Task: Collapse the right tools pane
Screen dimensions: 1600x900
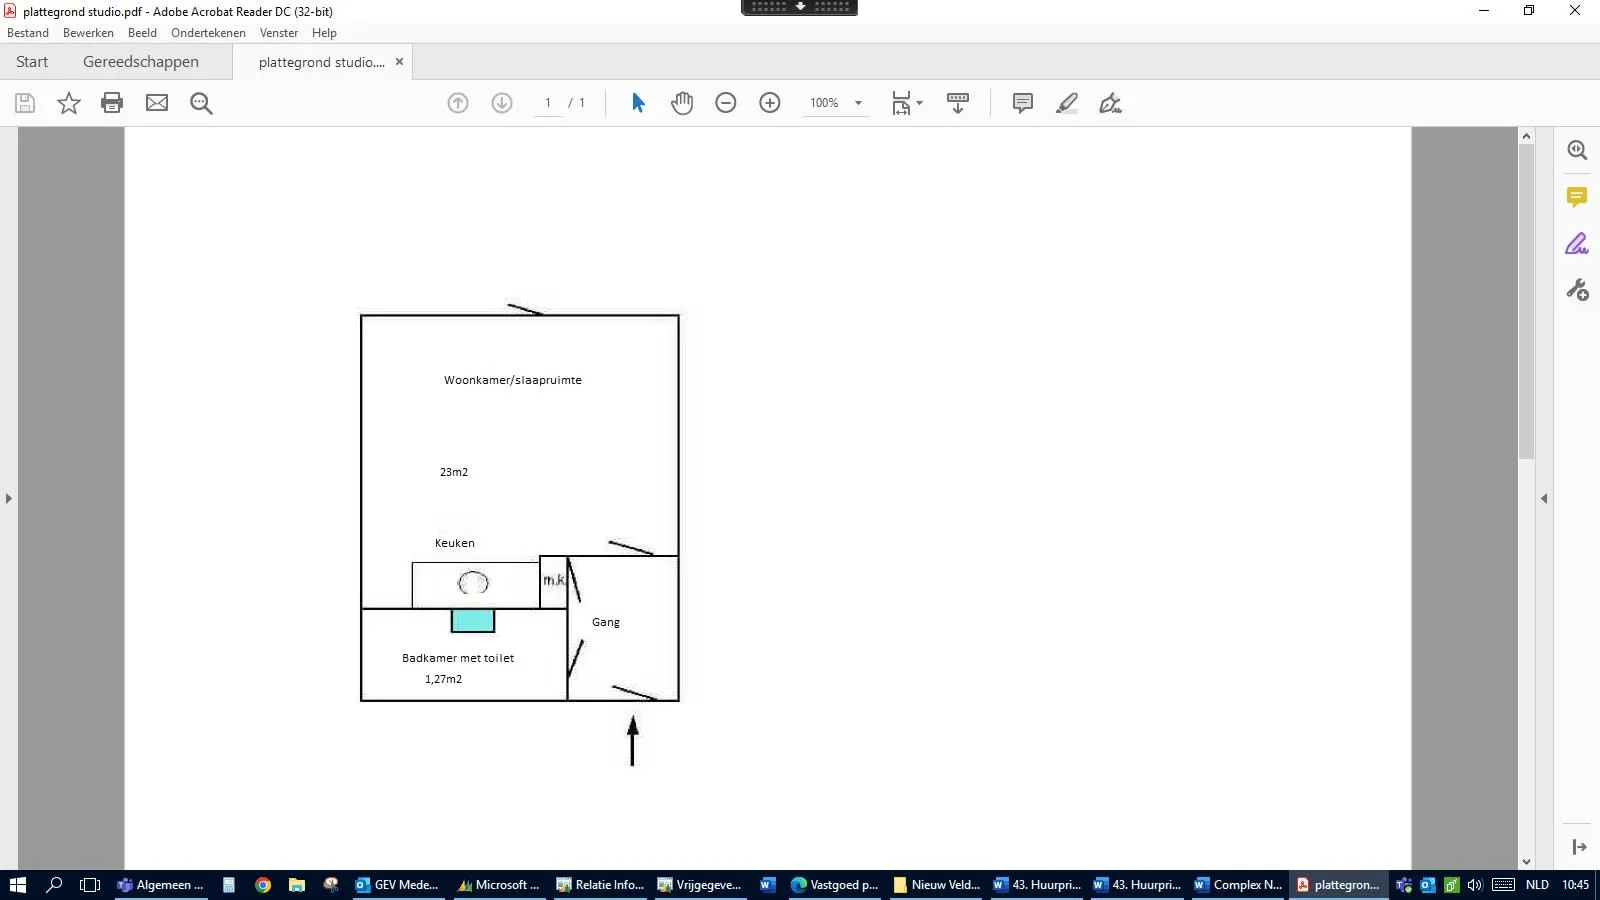Action: click(1544, 498)
